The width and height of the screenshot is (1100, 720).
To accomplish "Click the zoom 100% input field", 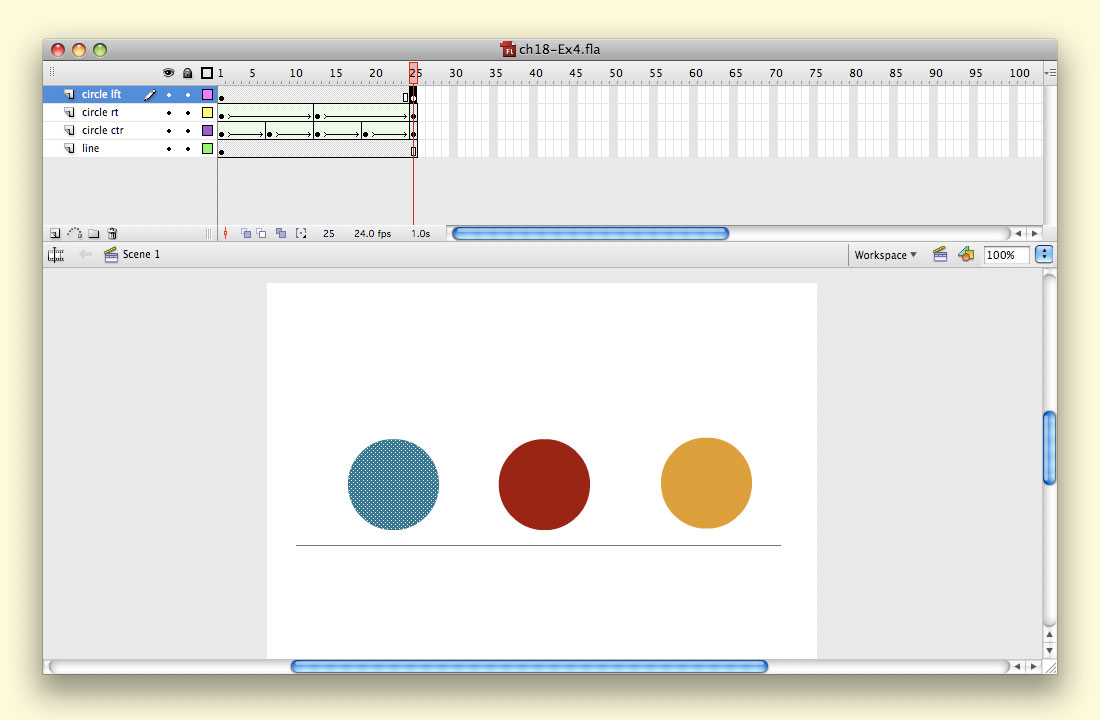I will (1006, 255).
